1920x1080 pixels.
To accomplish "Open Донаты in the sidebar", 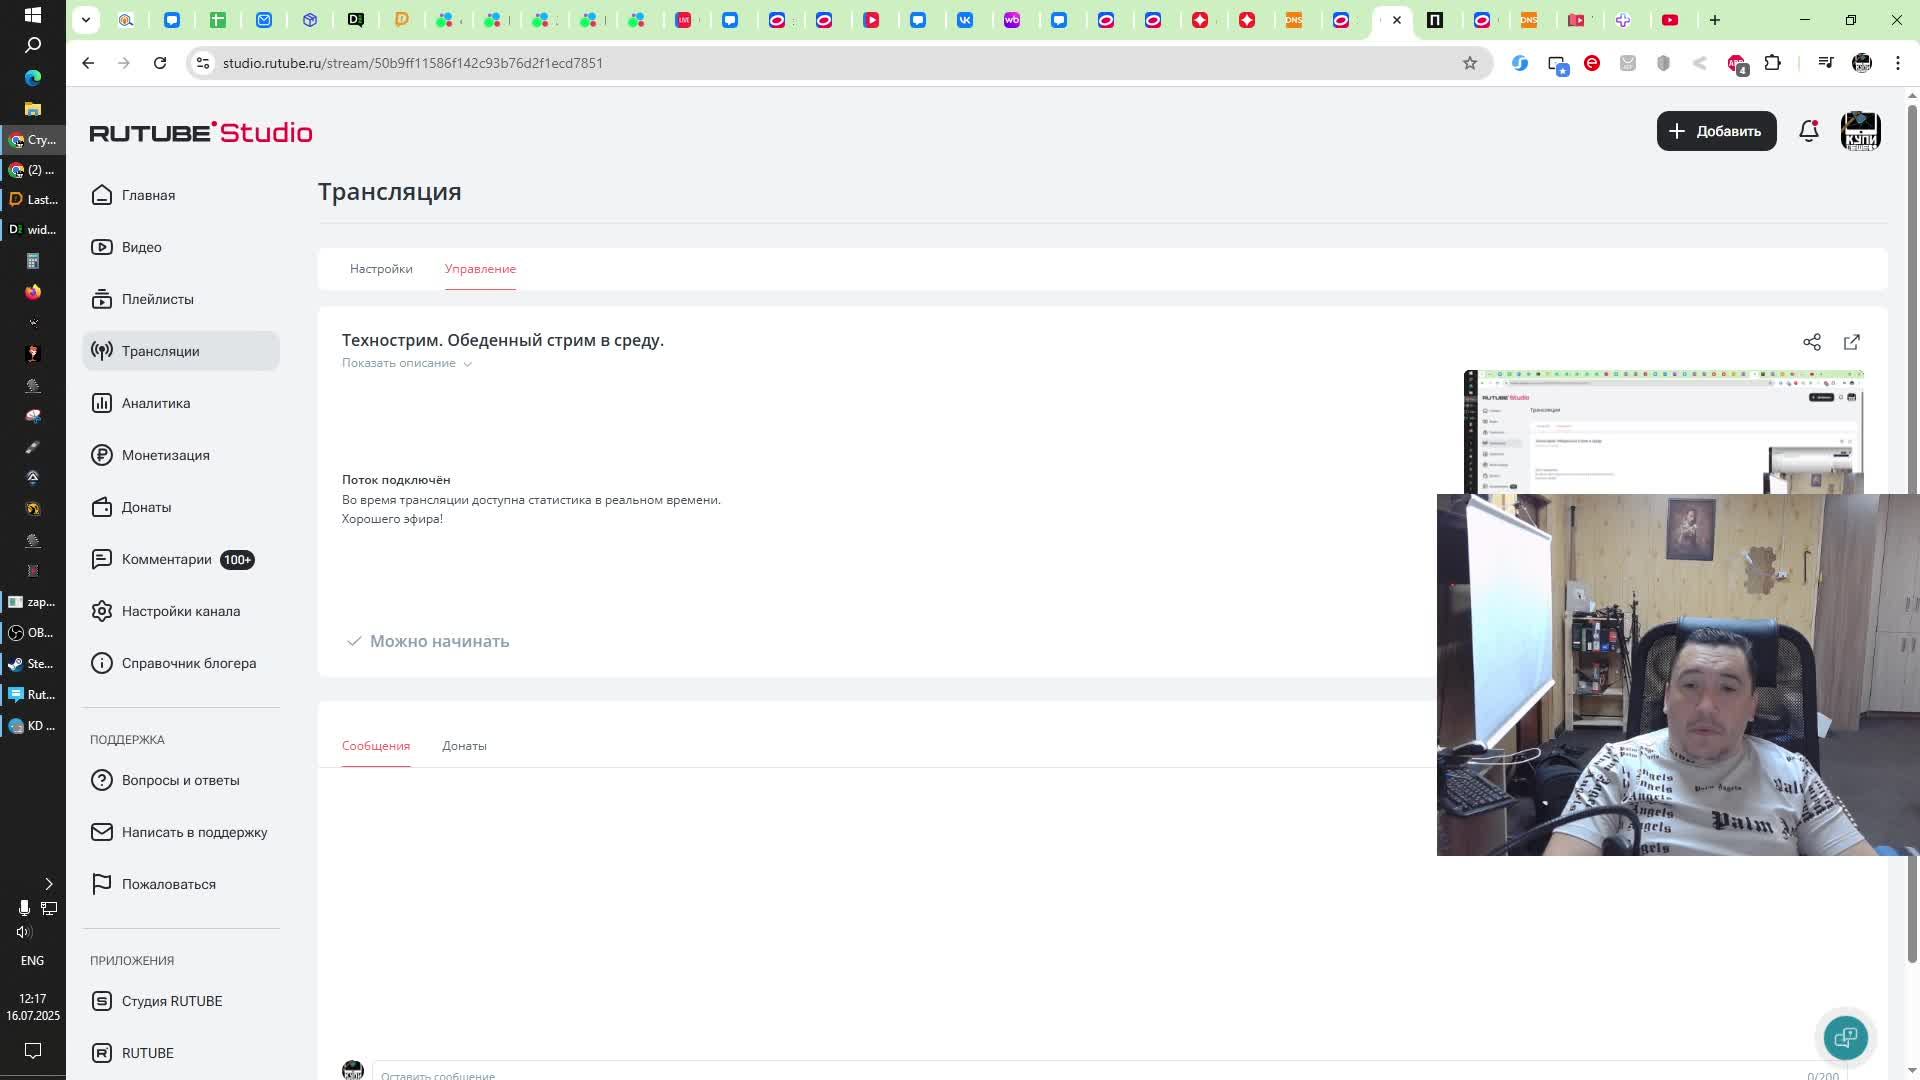I will (x=146, y=507).
